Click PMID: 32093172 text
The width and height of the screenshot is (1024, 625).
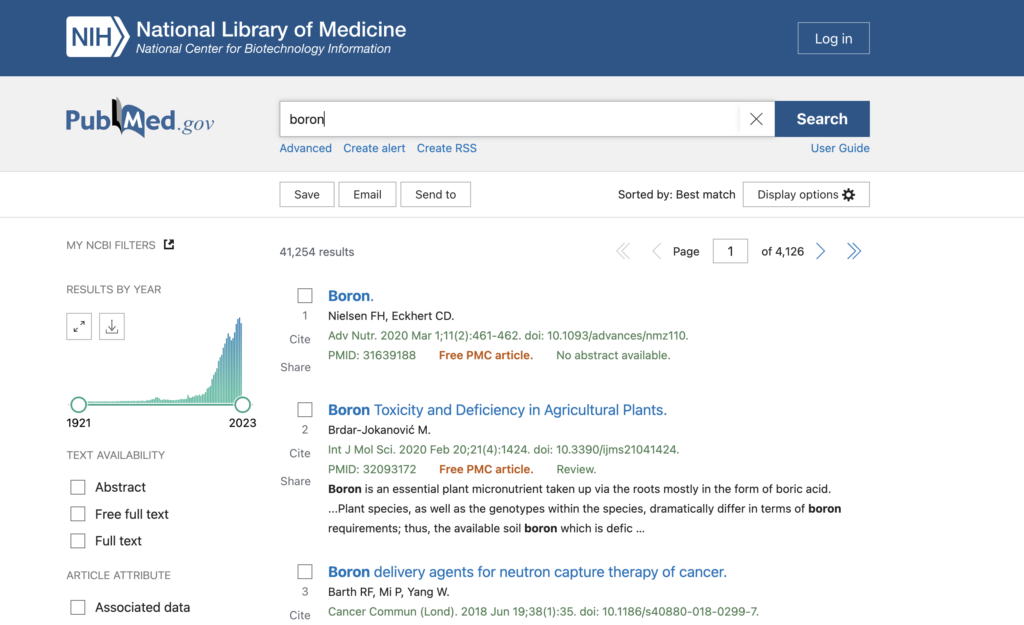pyautogui.click(x=372, y=469)
